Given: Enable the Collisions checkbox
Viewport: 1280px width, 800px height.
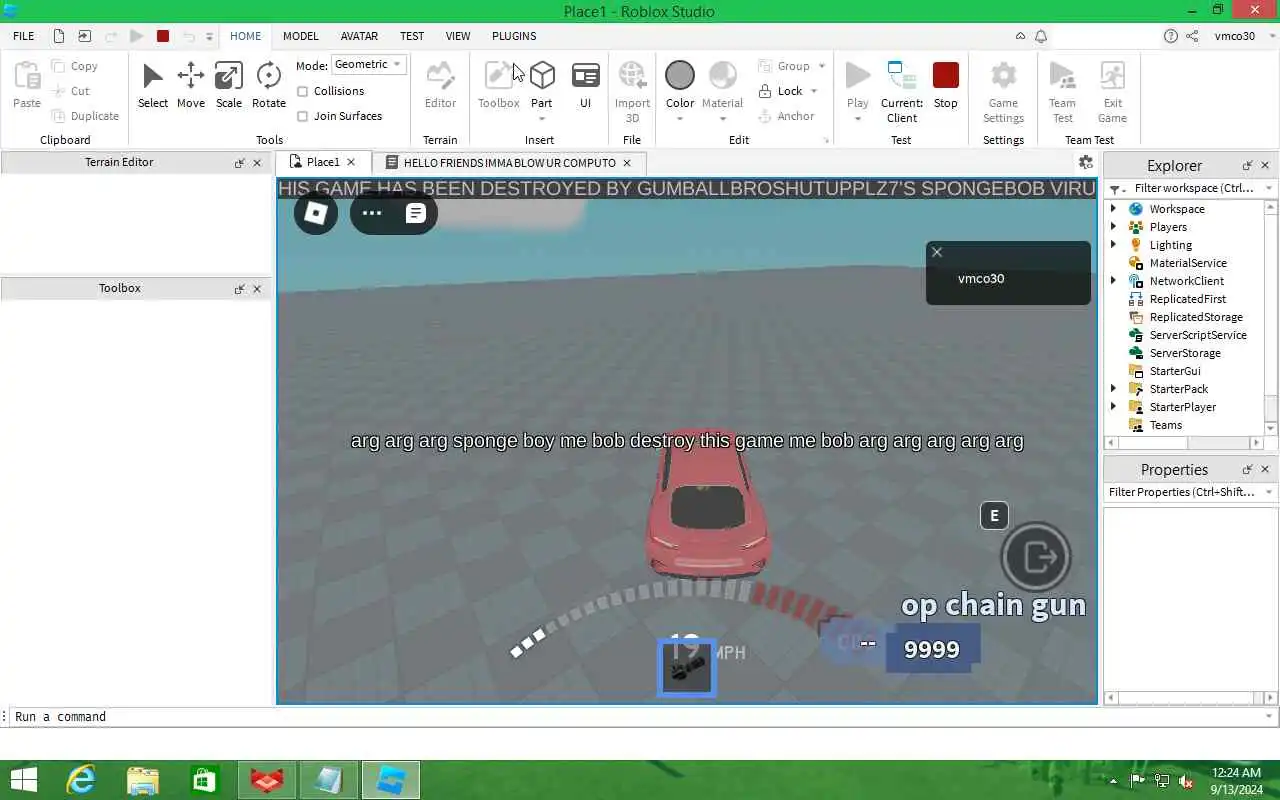Looking at the screenshot, I should (303, 91).
